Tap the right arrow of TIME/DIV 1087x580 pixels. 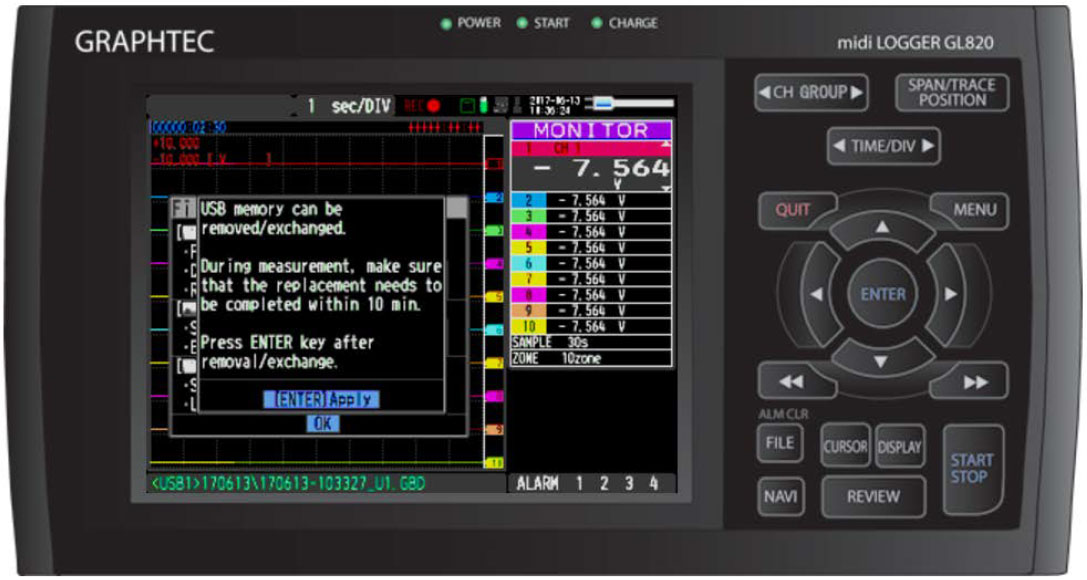(x=928, y=146)
